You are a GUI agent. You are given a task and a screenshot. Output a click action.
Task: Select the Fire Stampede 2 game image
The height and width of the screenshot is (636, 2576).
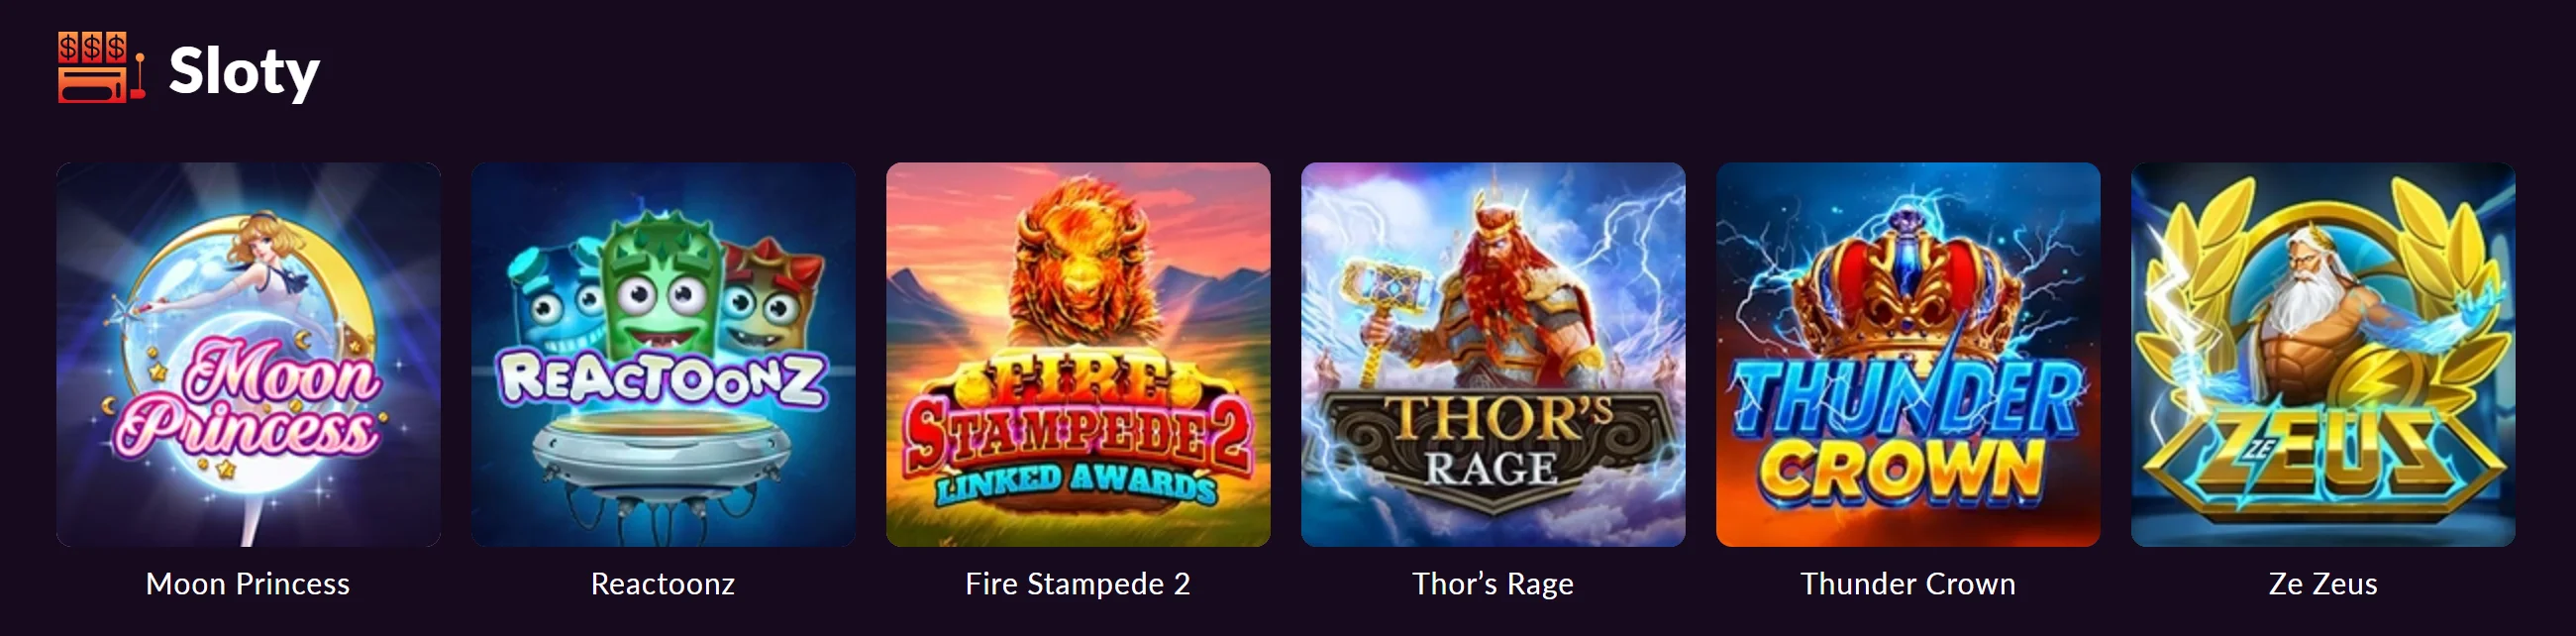1078,355
